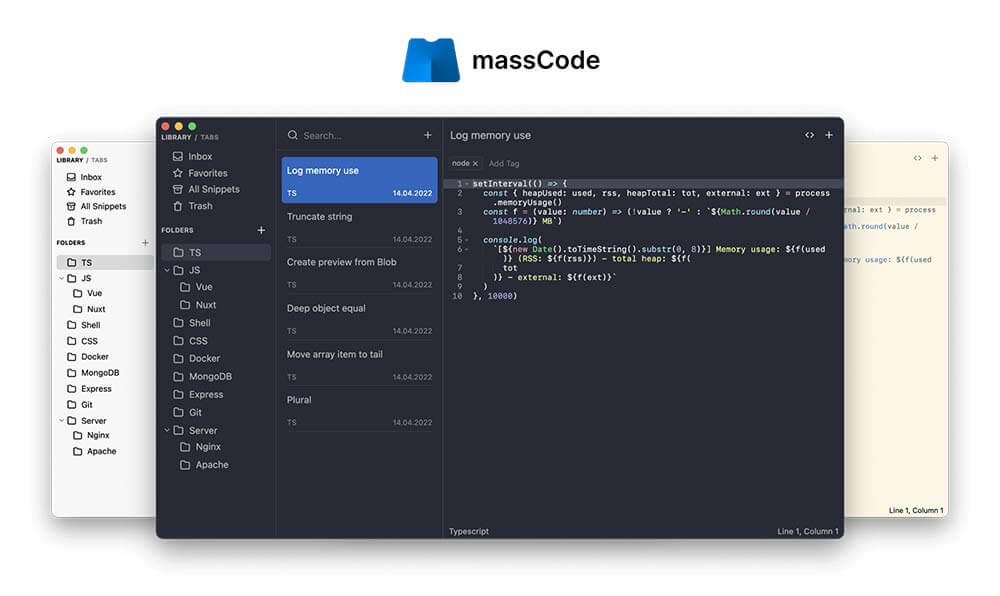1000x596 pixels.
Task: Open the Apache folder in the dark window
Action: click(x=204, y=465)
